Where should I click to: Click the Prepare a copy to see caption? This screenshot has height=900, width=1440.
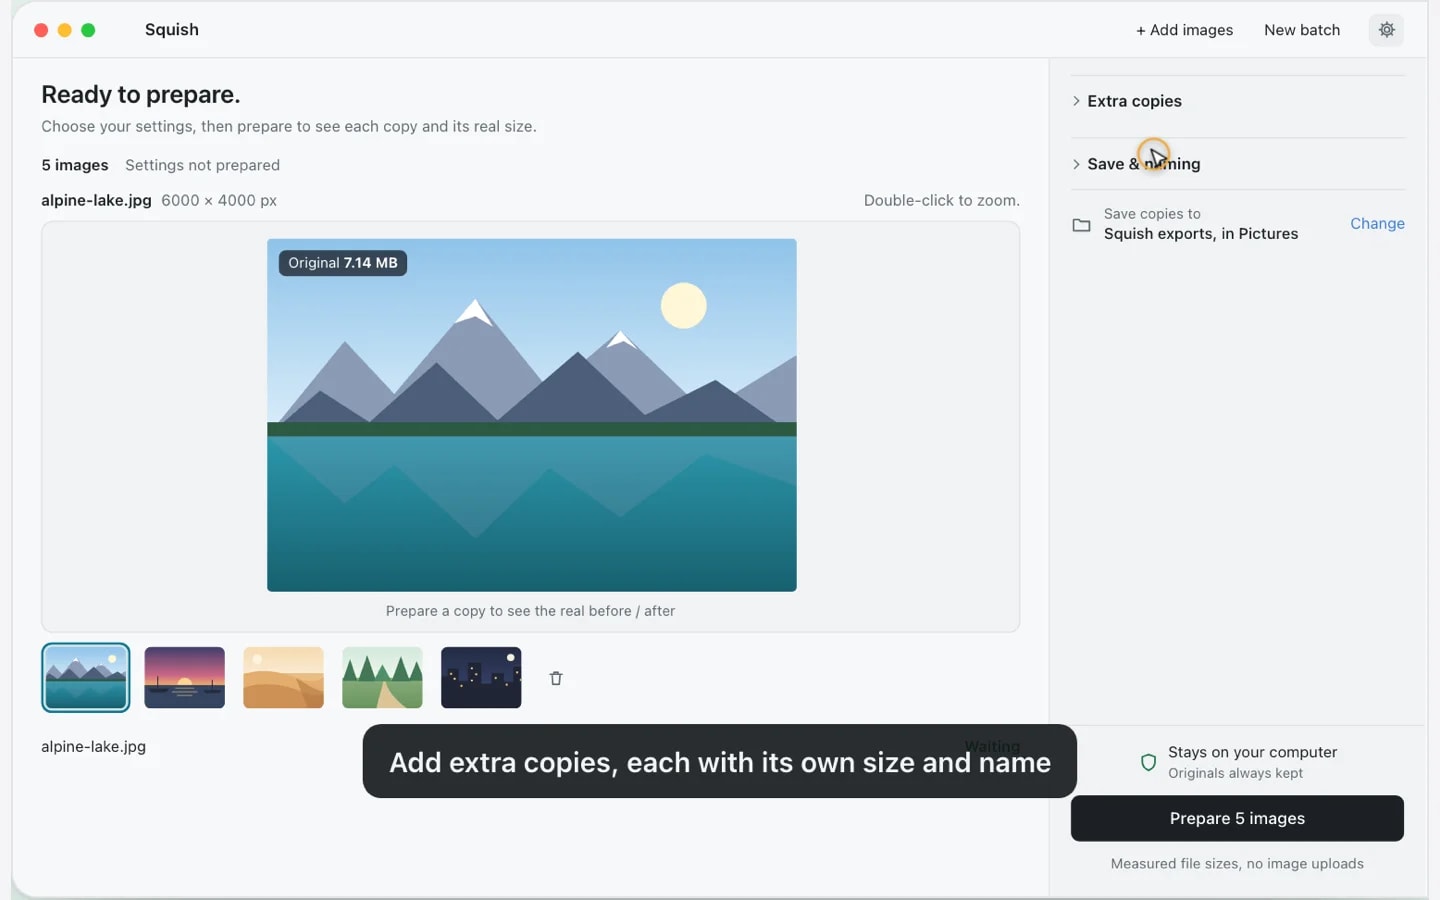tap(531, 611)
